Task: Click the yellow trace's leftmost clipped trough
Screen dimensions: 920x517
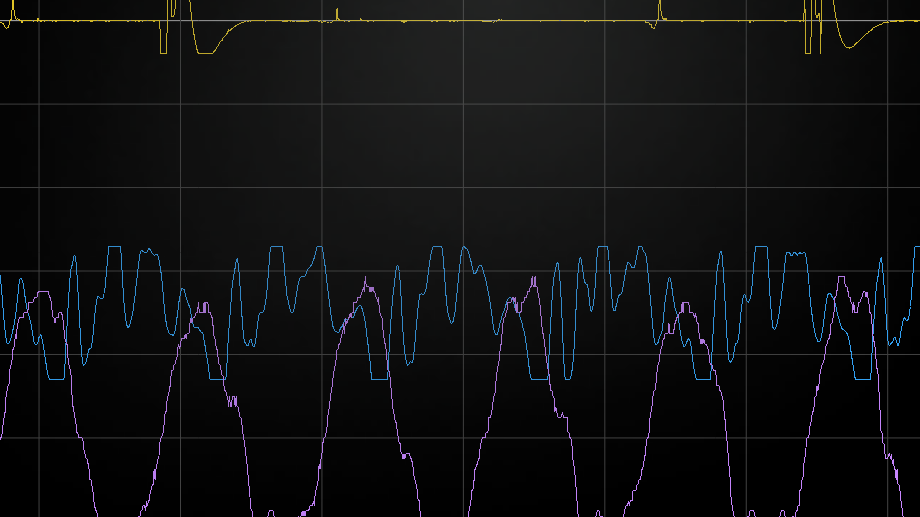Action: [x=205, y=52]
